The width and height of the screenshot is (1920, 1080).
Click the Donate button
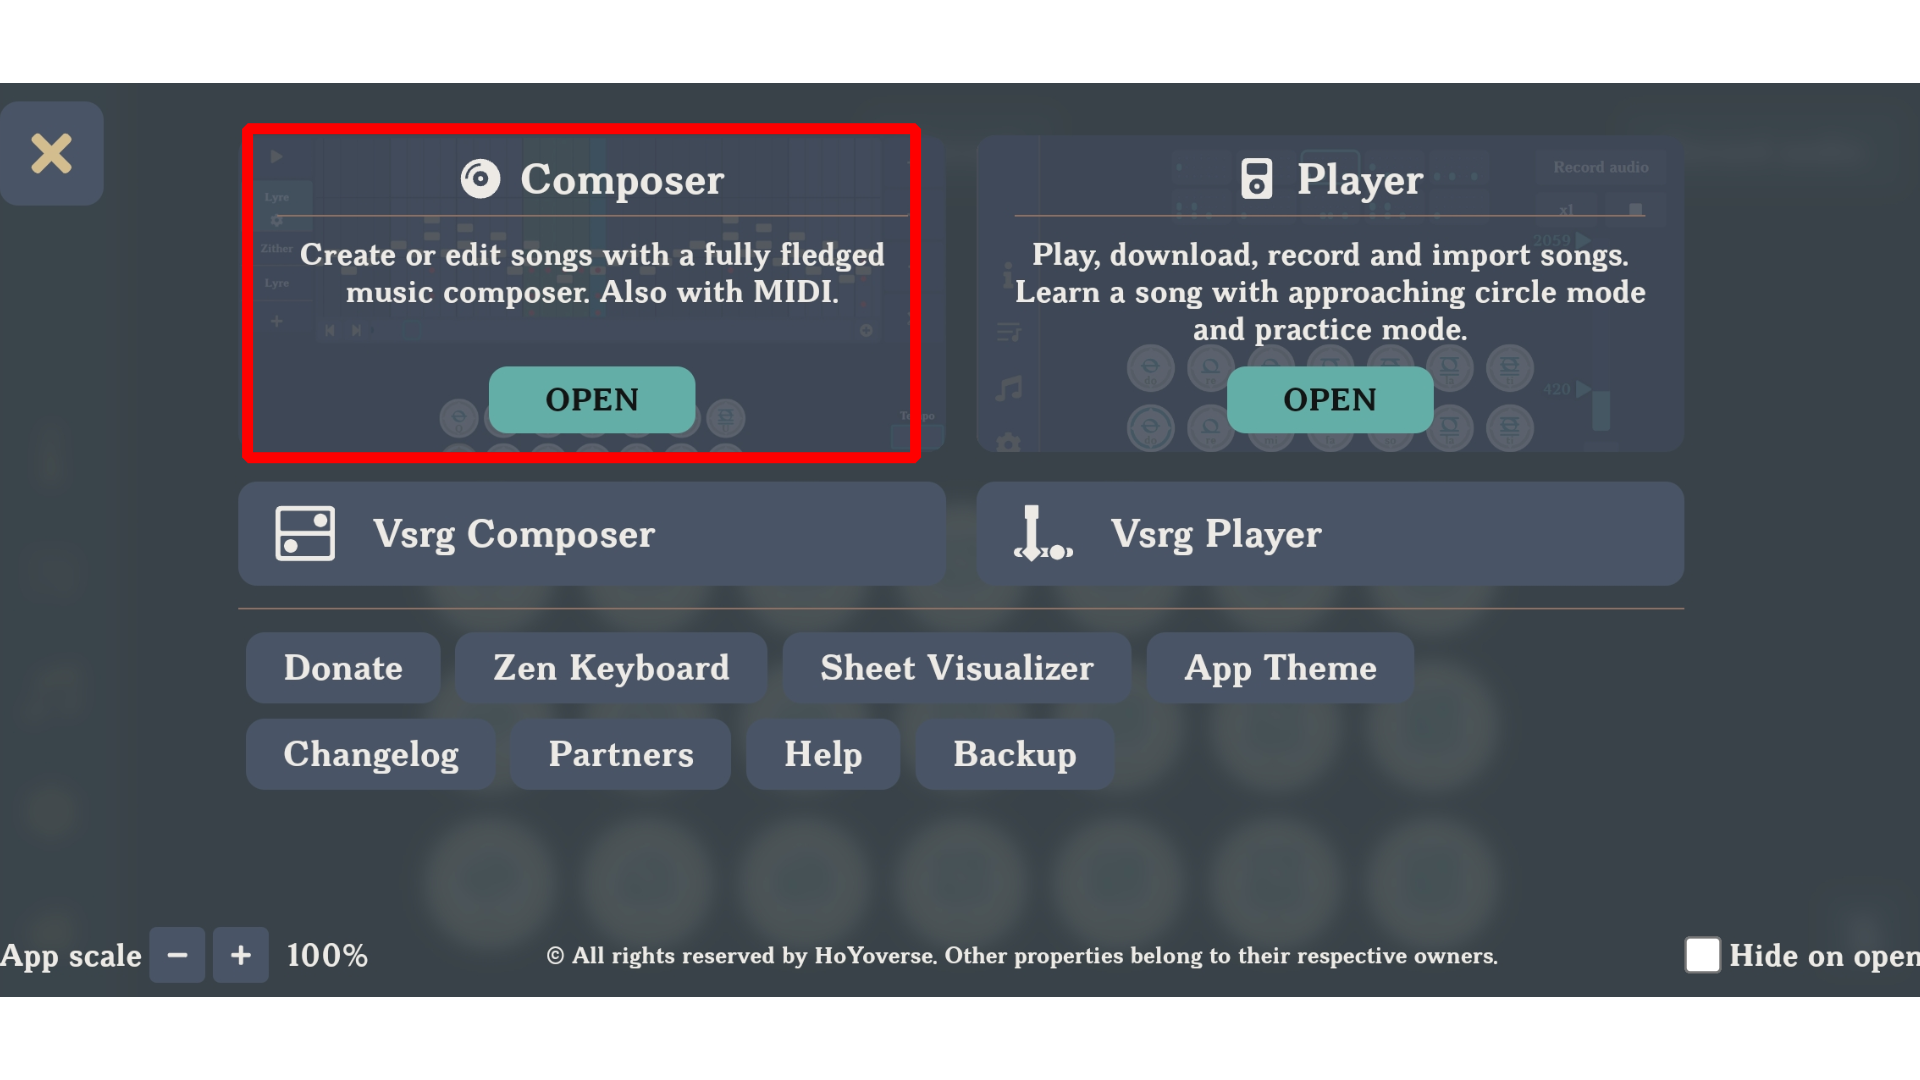[343, 667]
